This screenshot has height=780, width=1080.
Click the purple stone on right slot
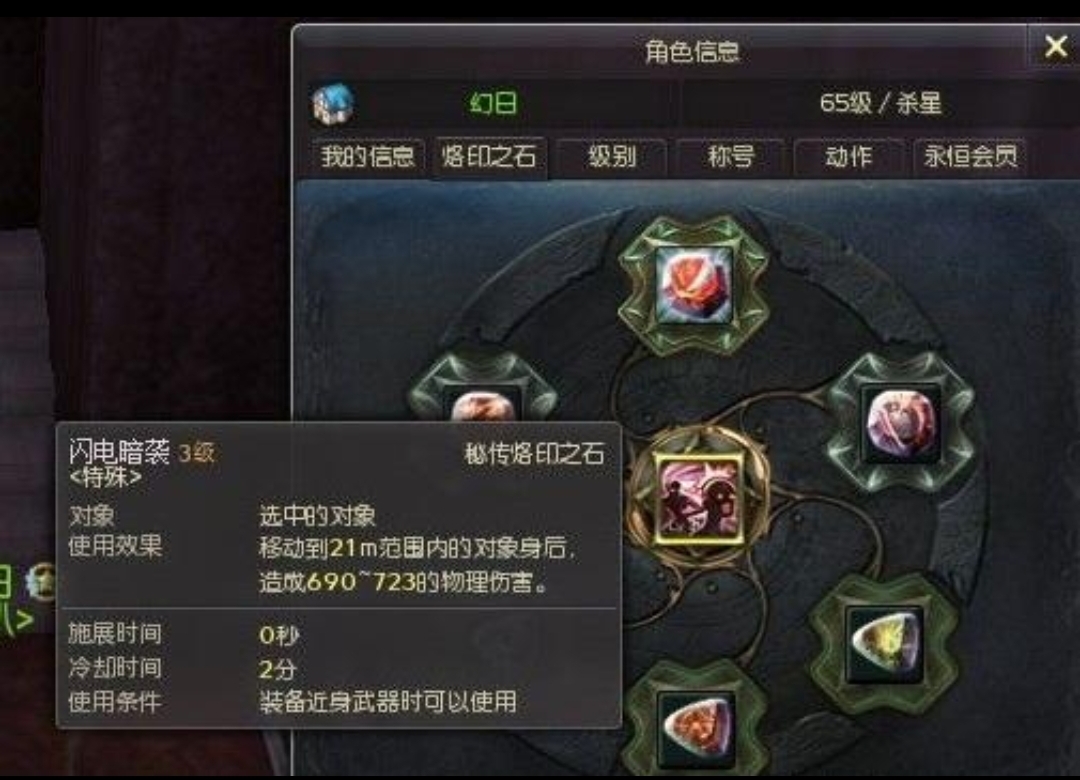901,422
